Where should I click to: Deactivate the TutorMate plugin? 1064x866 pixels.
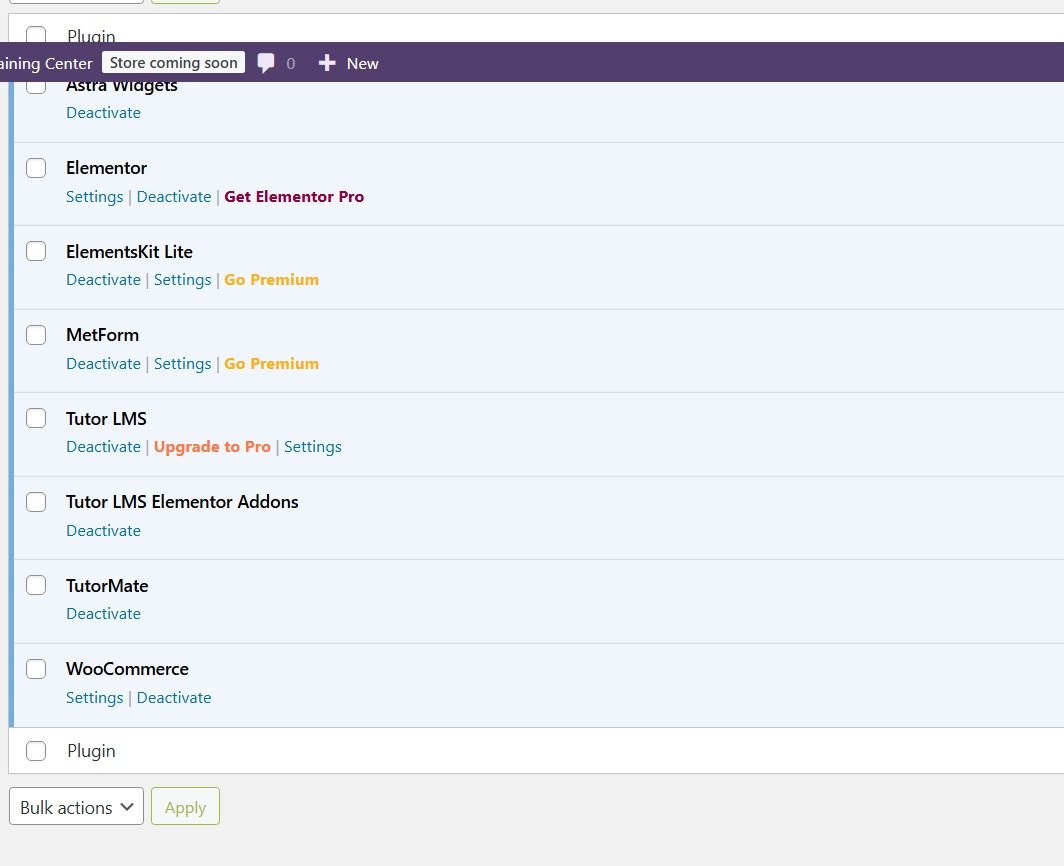pos(103,614)
